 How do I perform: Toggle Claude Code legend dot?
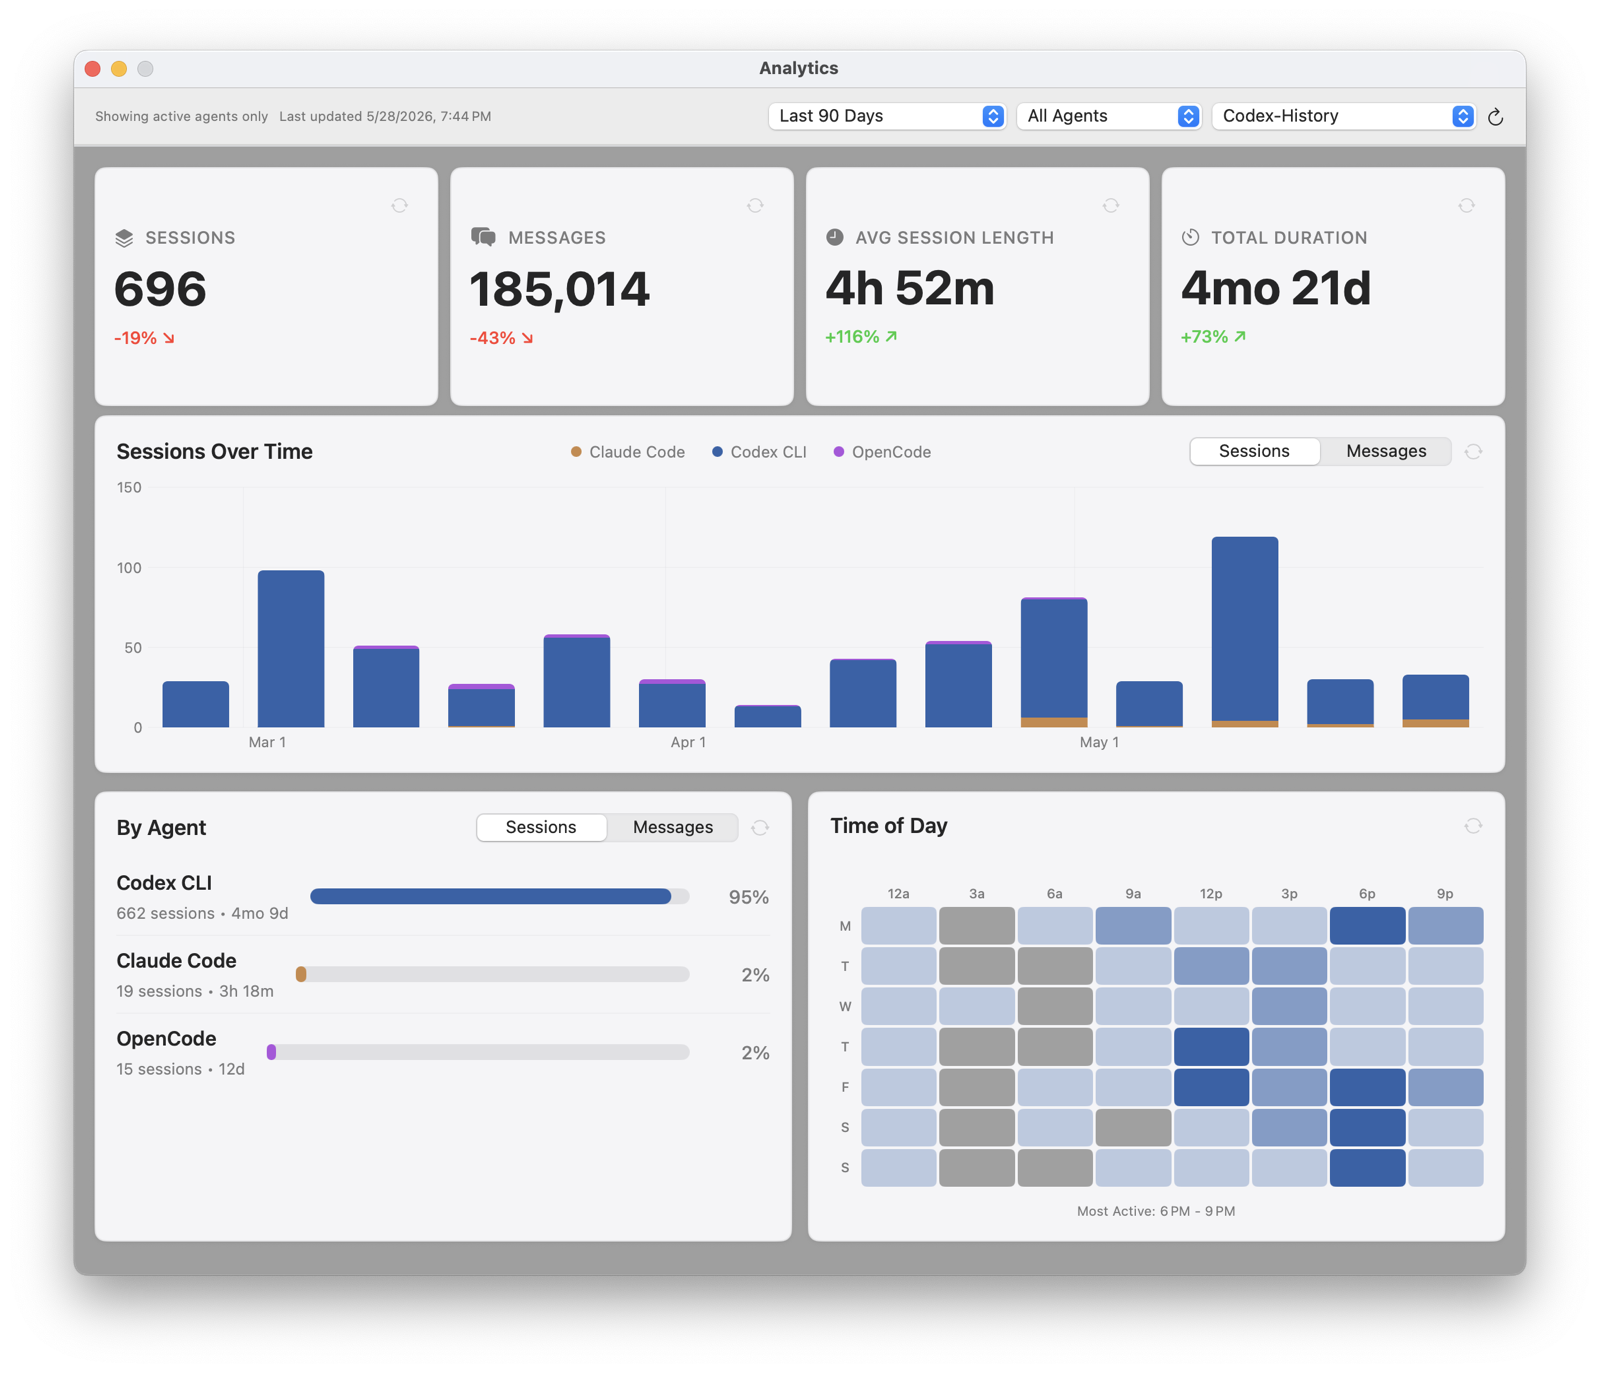(x=576, y=452)
